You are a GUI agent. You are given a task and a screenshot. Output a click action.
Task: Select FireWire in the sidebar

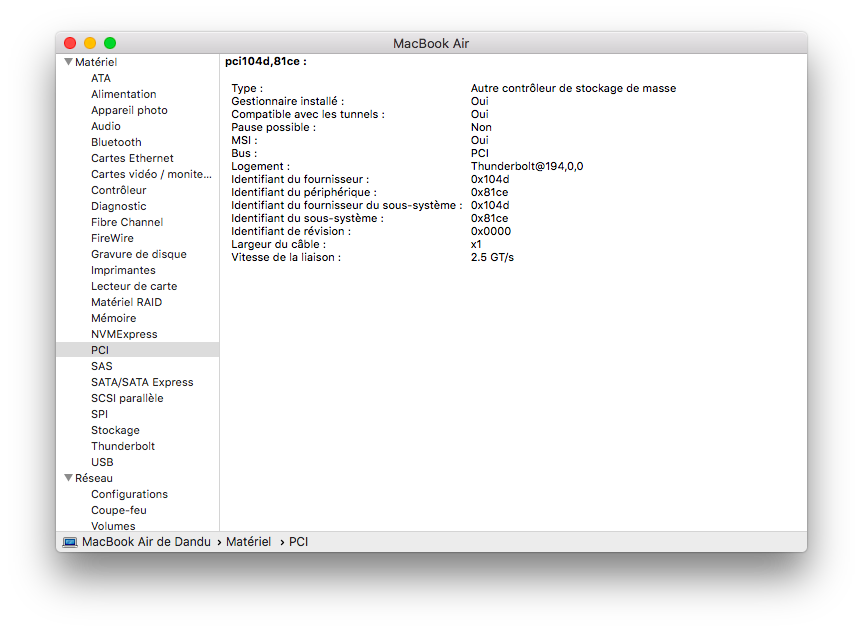[112, 238]
